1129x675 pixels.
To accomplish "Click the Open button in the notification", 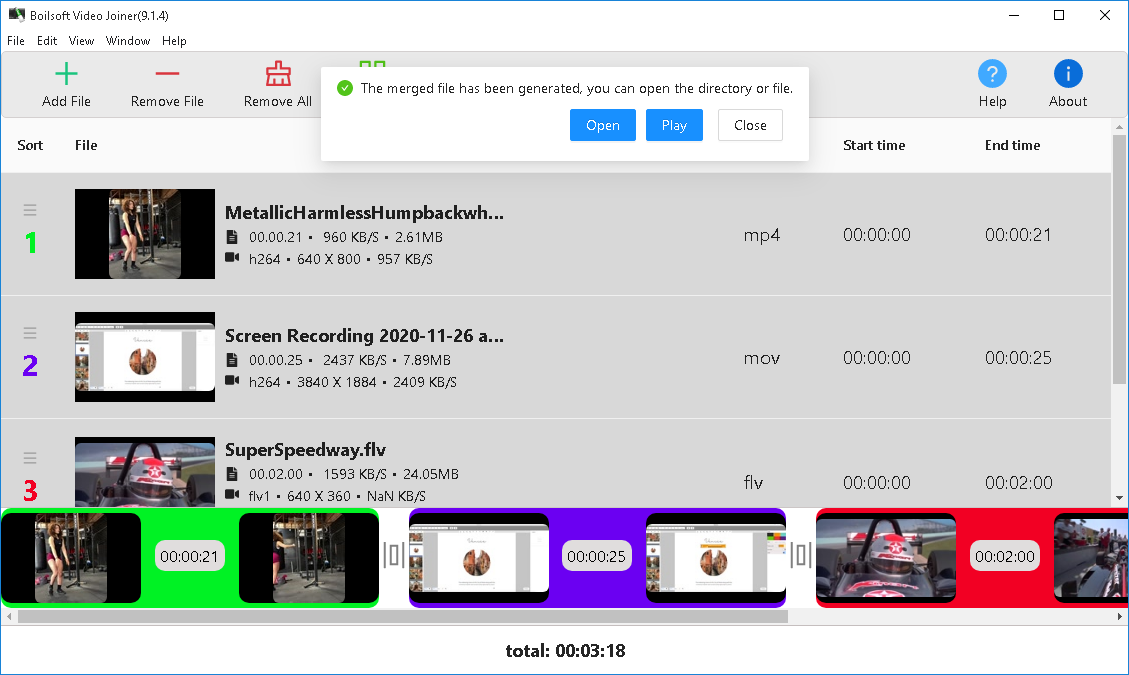I will tap(603, 125).
